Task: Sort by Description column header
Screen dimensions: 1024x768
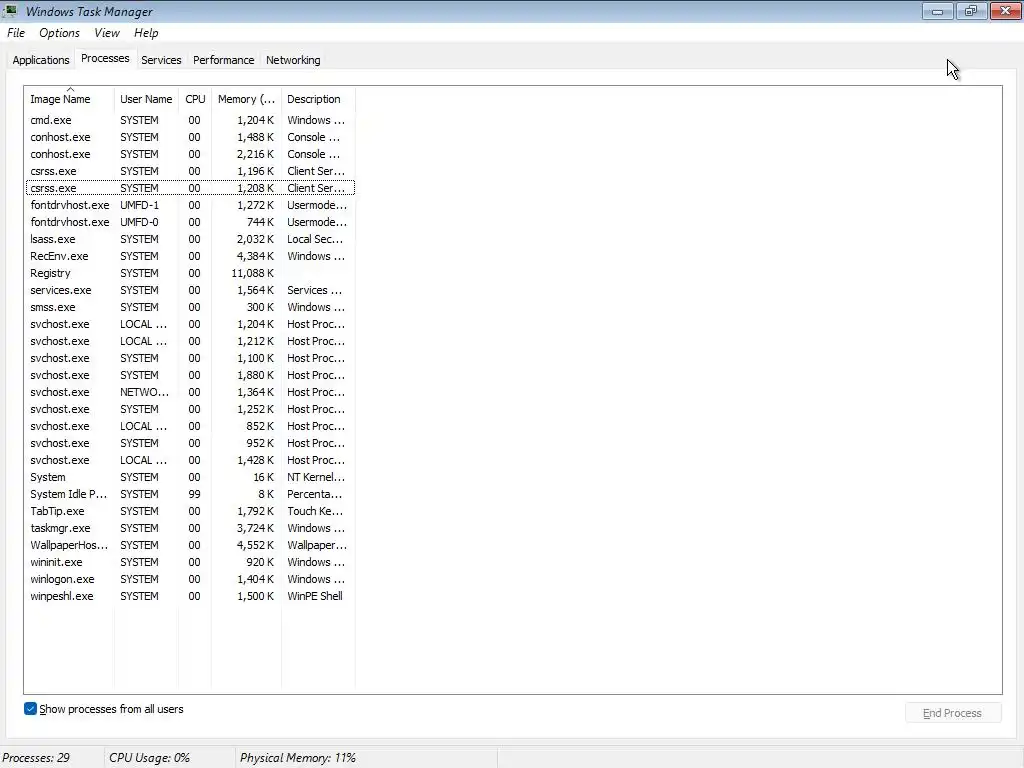Action: (317, 99)
